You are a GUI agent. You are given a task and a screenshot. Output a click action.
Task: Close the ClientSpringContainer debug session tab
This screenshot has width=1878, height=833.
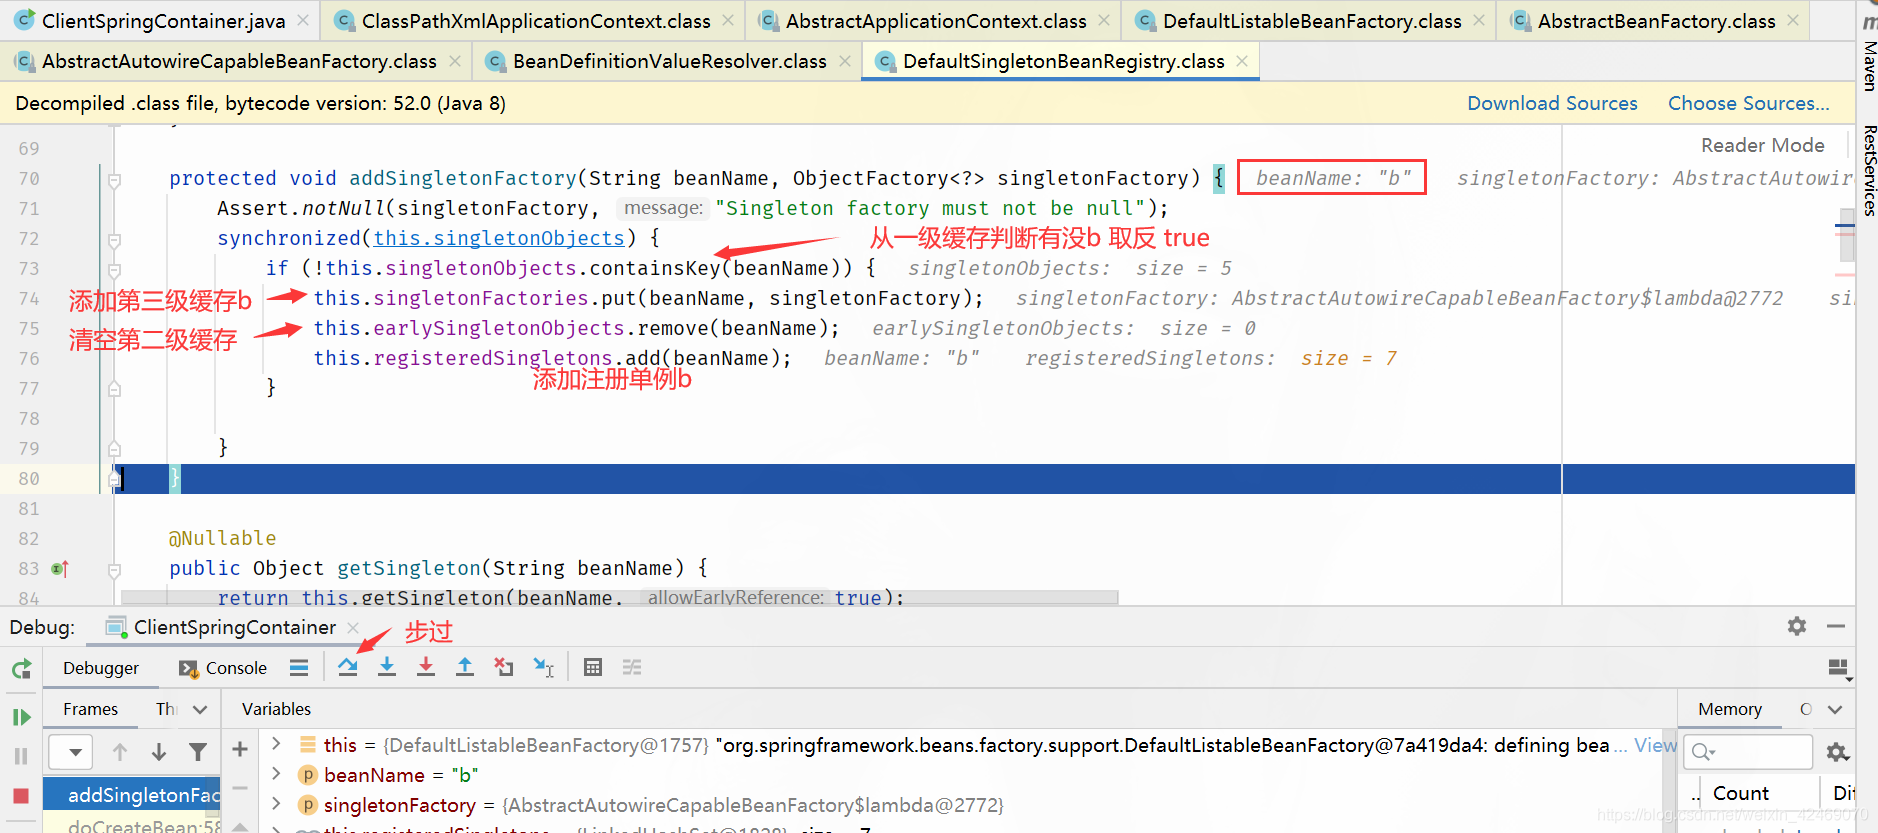[x=353, y=627]
